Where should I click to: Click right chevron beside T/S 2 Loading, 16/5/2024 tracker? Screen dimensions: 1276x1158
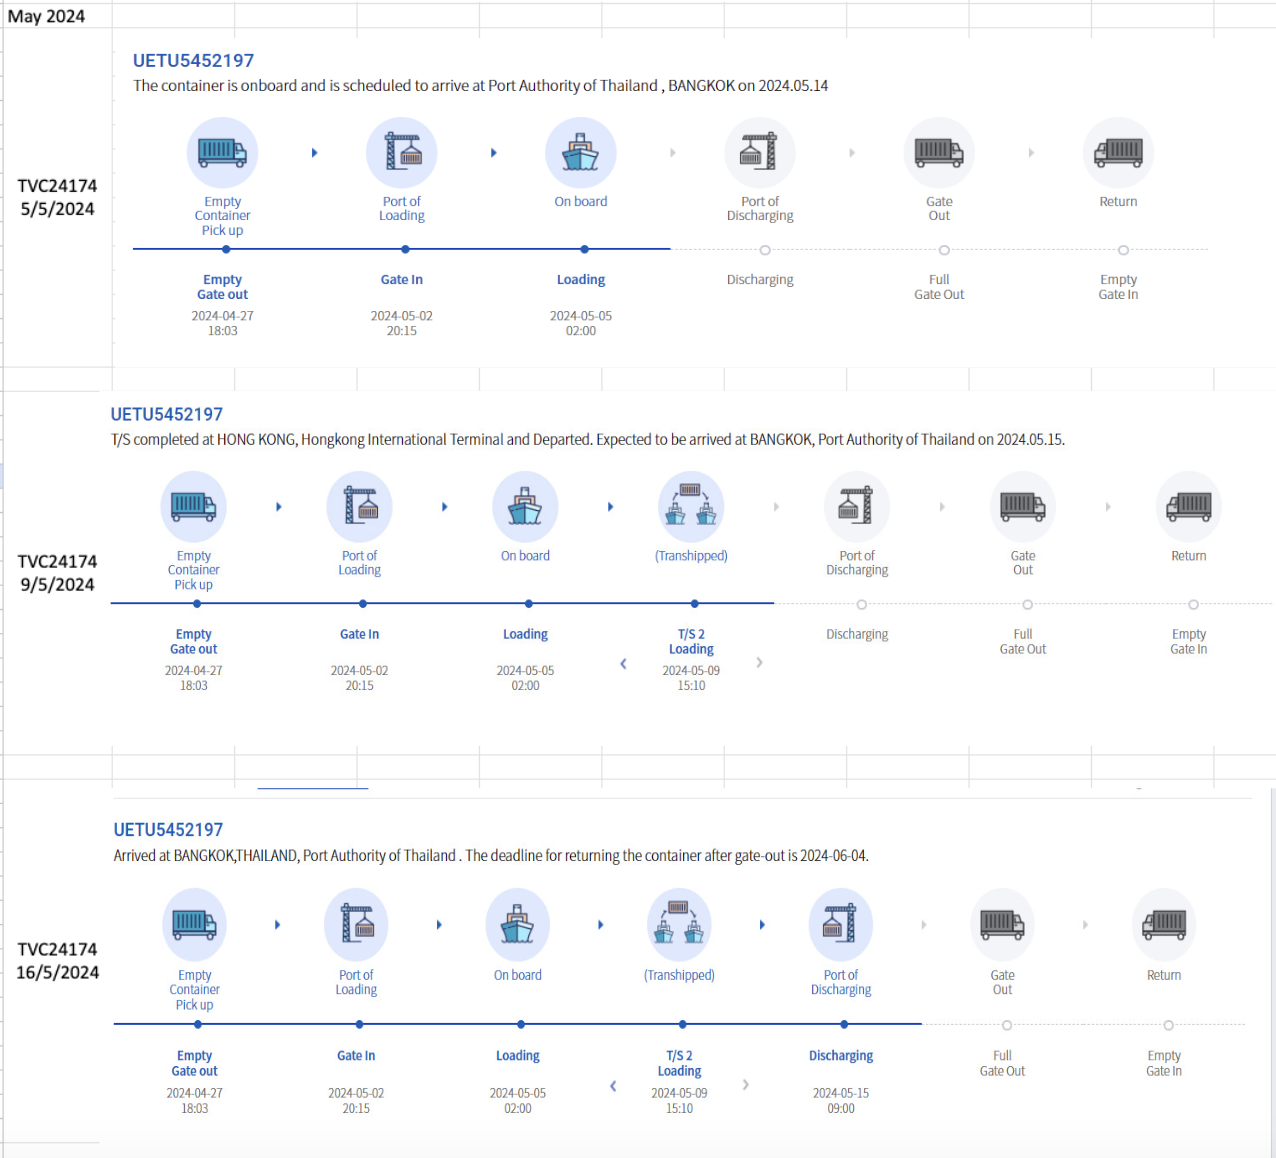(745, 1085)
